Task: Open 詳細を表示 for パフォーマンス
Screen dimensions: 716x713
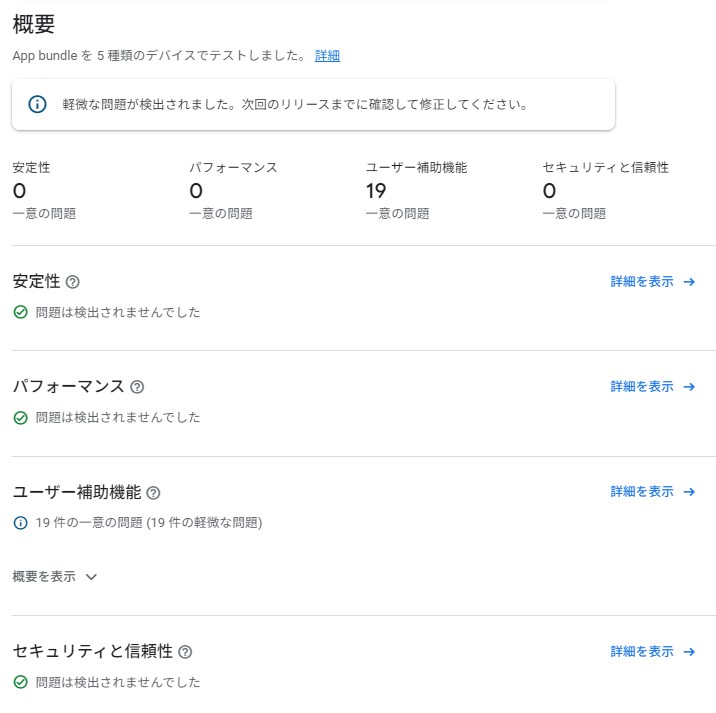Action: pos(642,387)
